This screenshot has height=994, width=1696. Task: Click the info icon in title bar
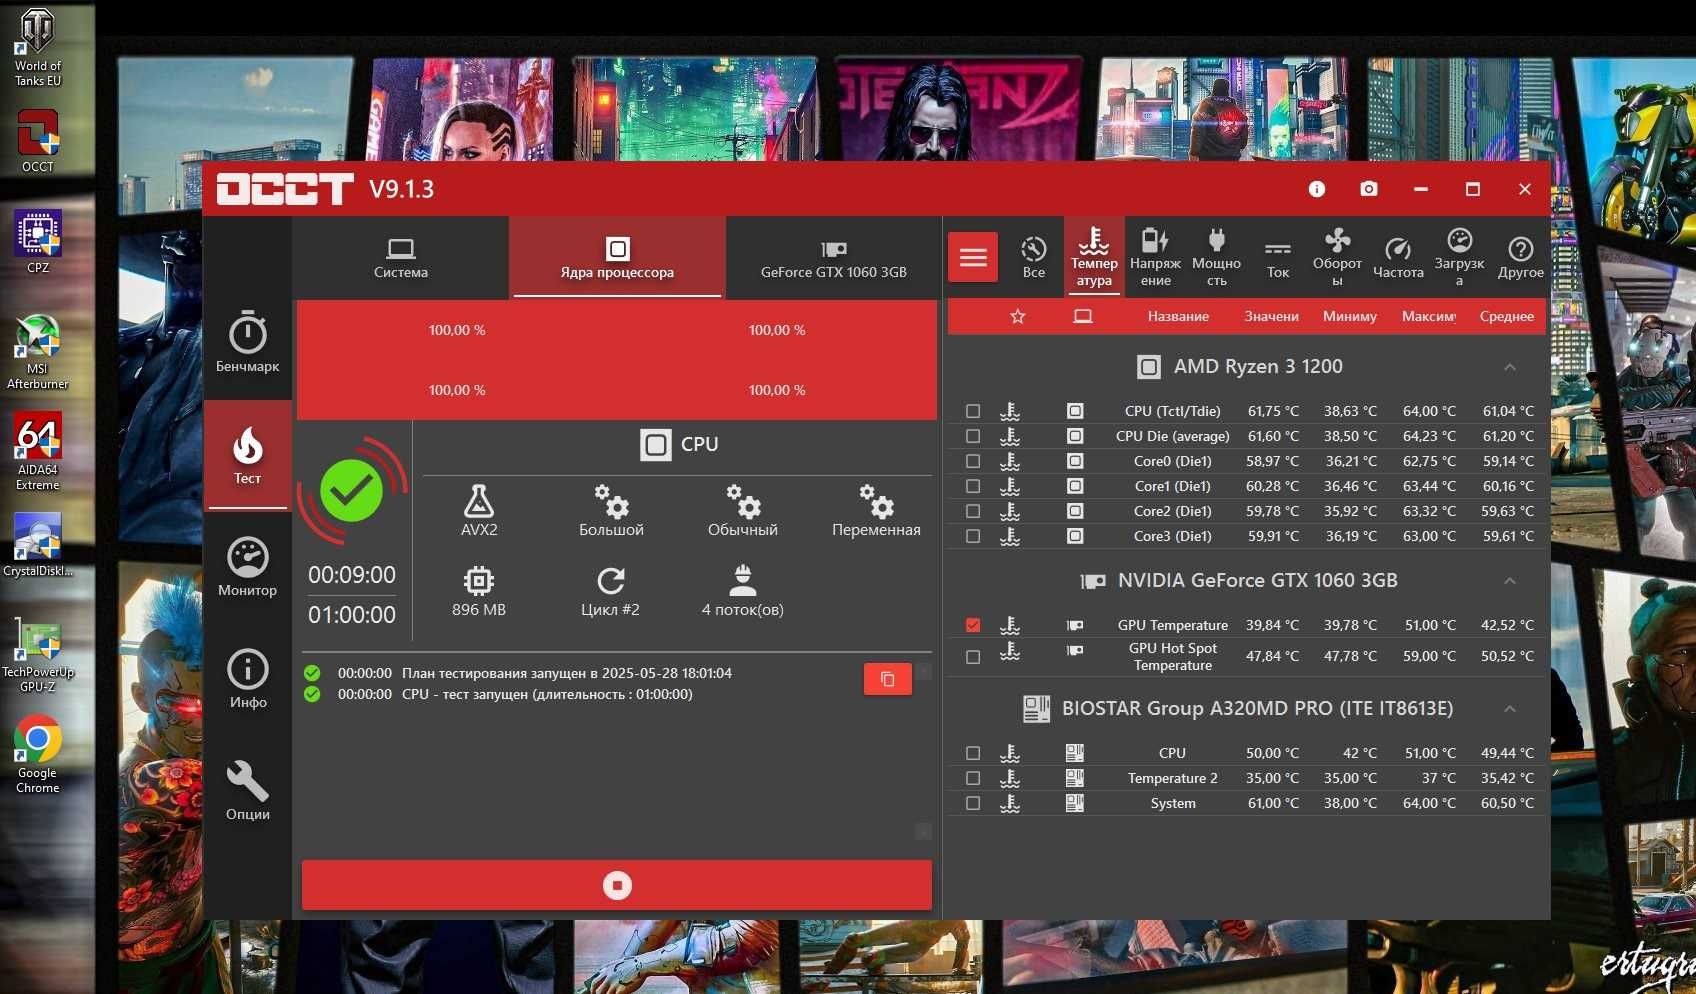[x=1316, y=189]
